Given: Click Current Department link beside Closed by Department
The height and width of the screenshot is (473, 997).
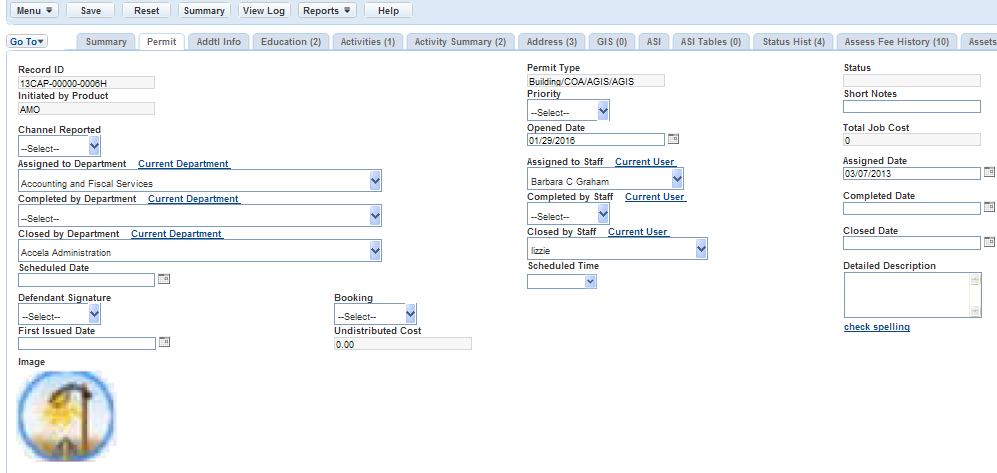Looking at the screenshot, I should coord(176,234).
